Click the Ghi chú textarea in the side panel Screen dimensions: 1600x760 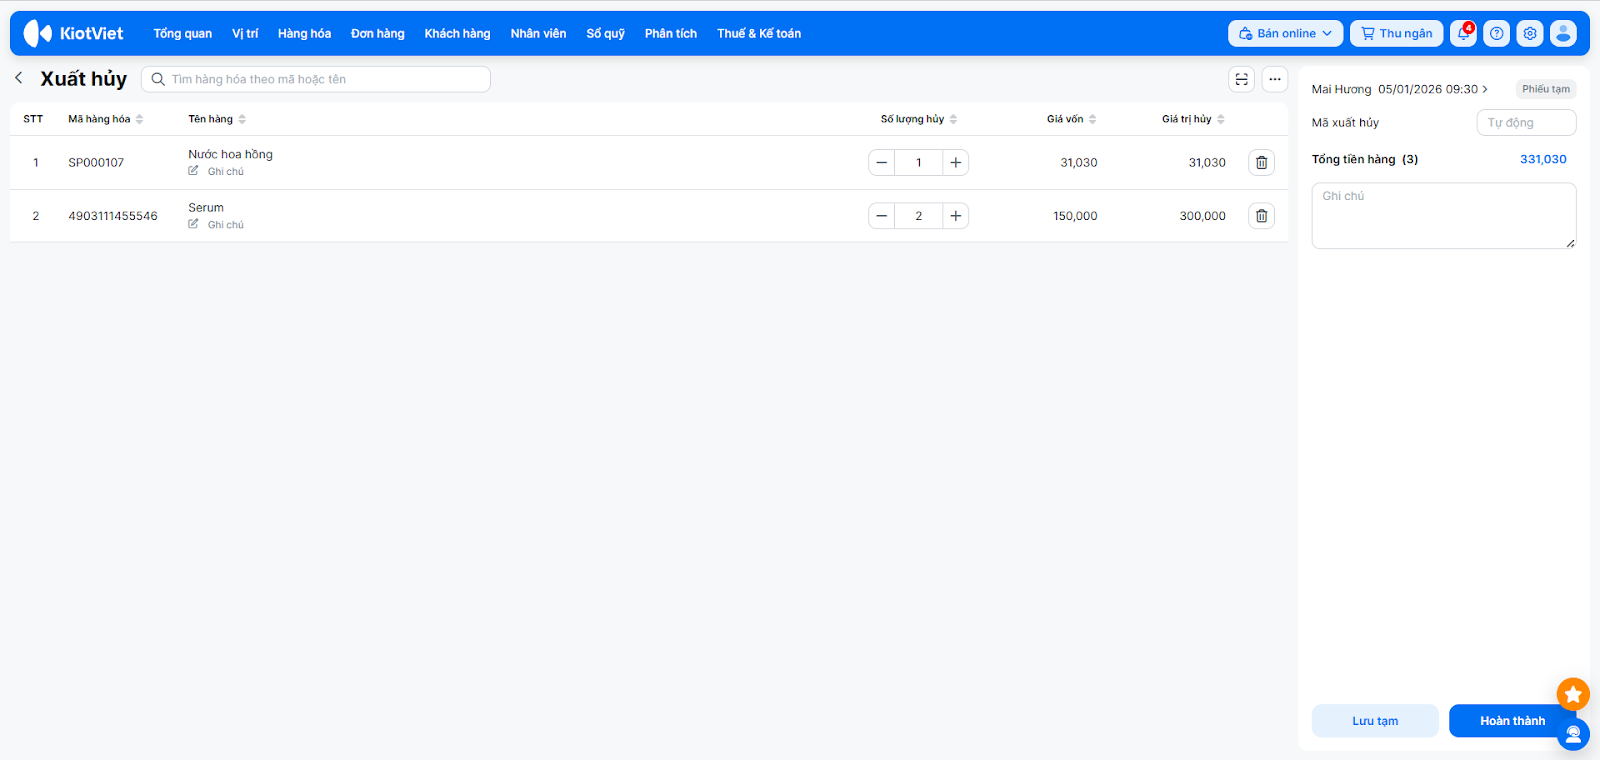[1444, 215]
